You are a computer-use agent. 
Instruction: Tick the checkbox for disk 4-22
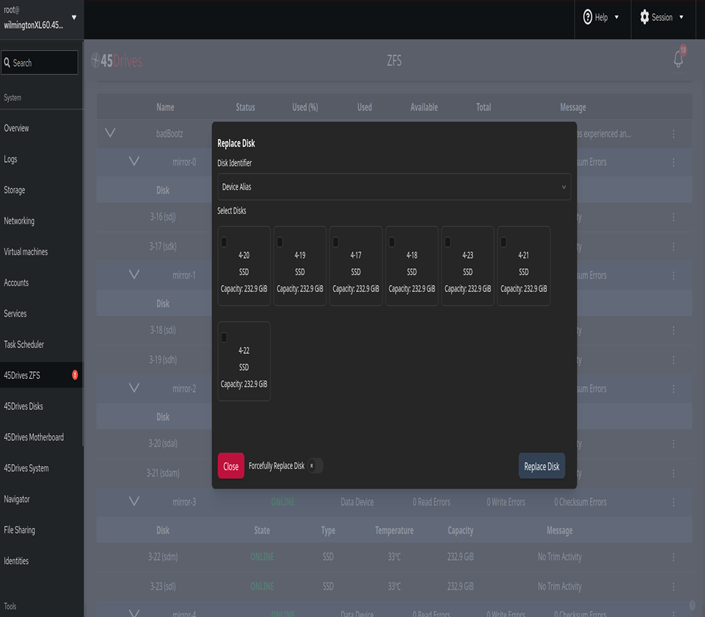tap(224, 337)
